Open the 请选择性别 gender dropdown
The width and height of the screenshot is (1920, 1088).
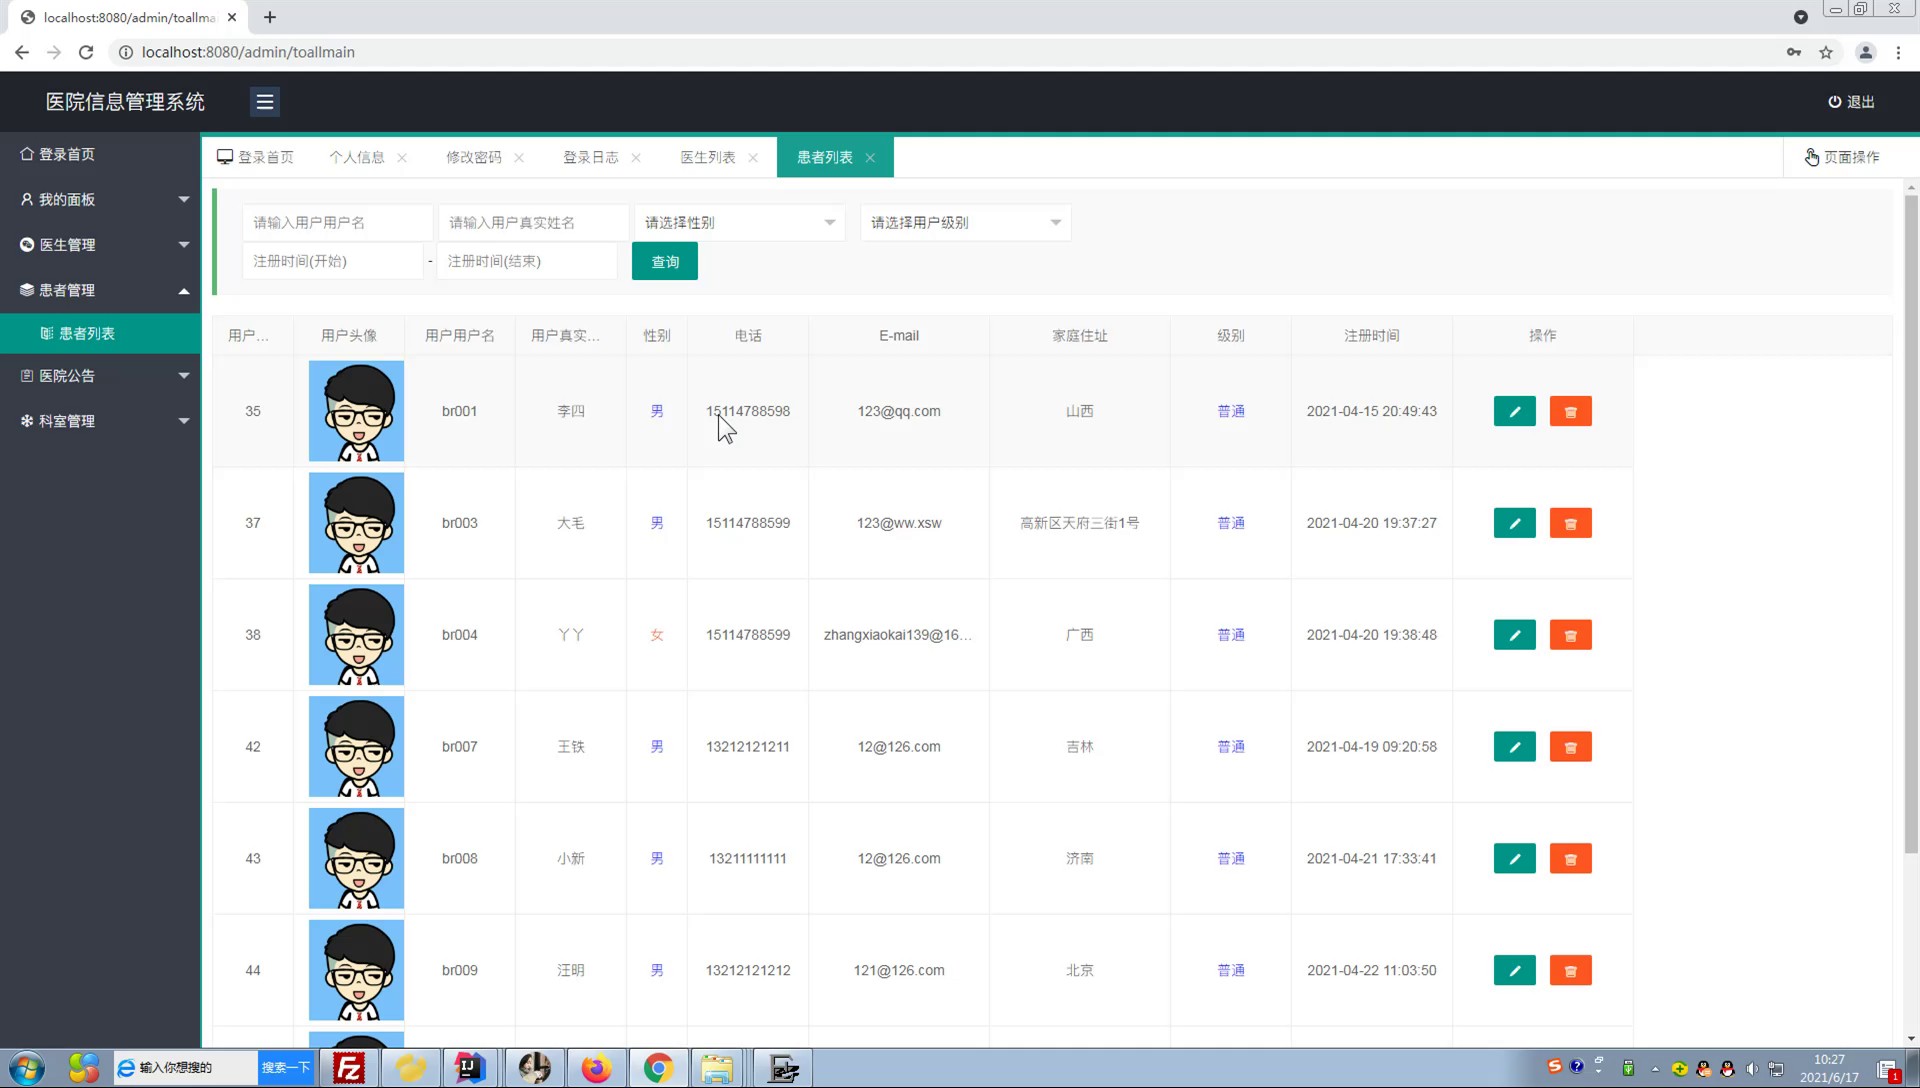[740, 223]
